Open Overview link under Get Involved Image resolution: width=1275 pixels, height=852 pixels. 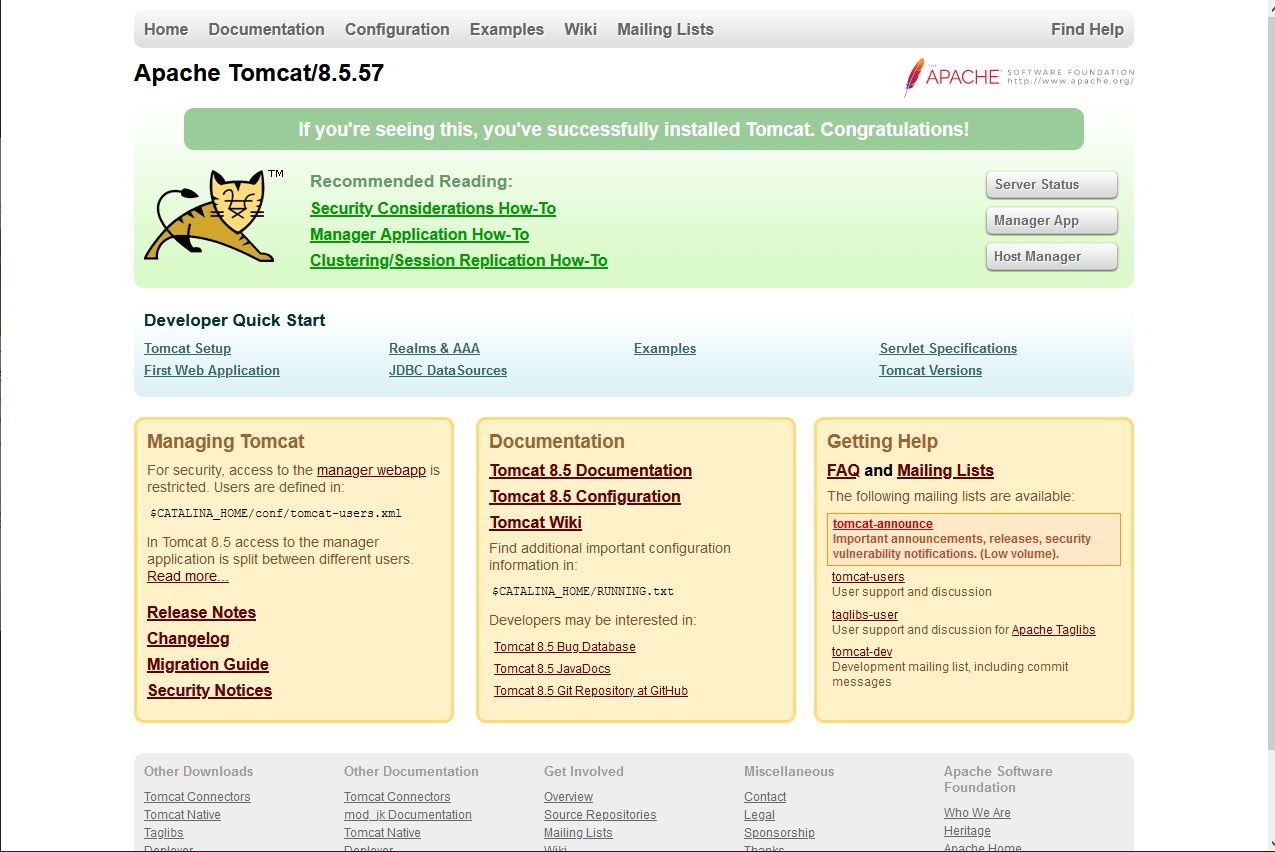click(568, 797)
